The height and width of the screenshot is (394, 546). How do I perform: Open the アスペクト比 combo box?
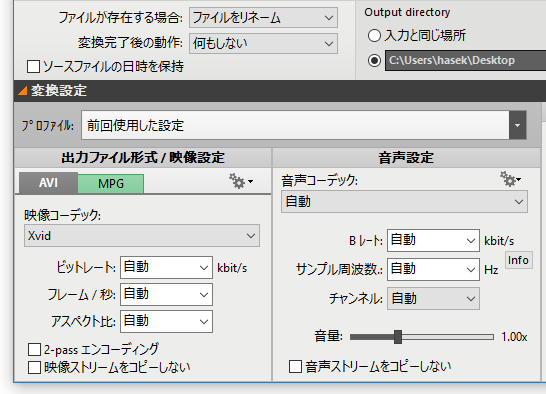click(x=166, y=321)
